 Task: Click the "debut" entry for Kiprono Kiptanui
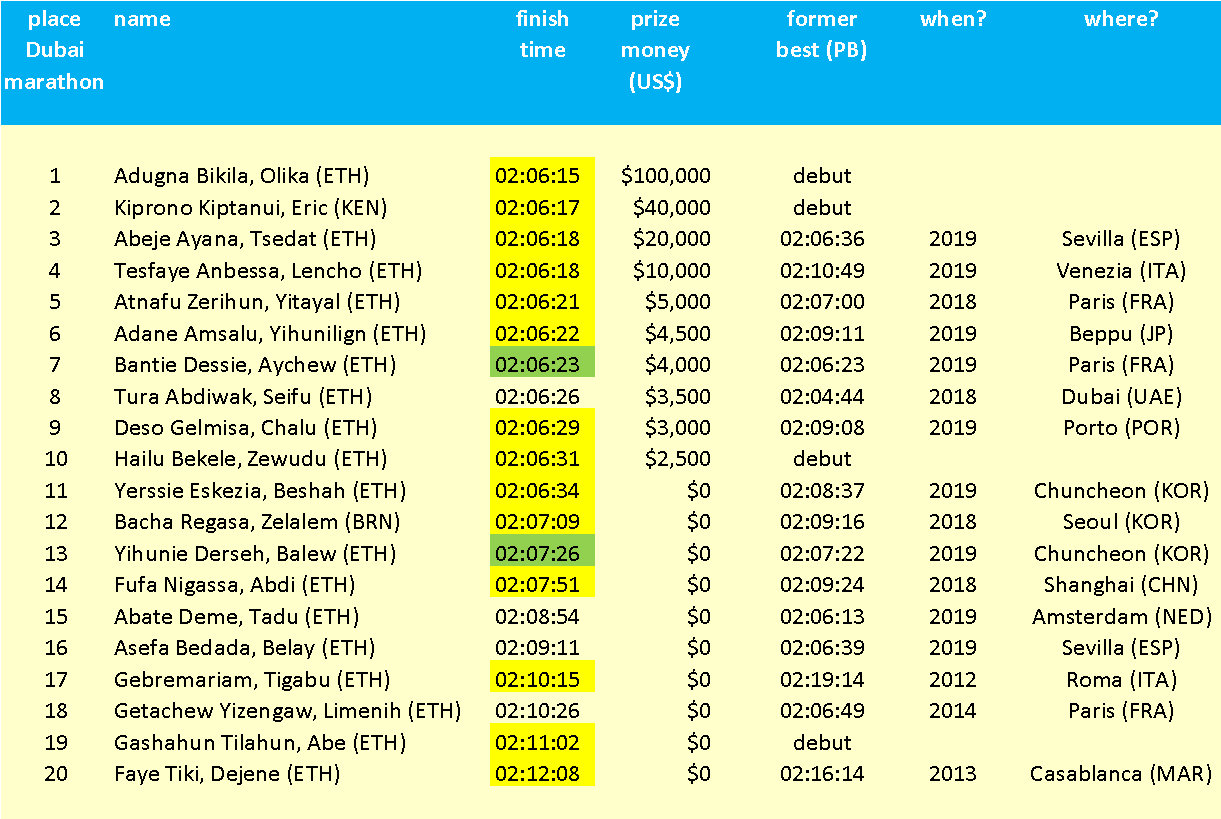click(x=822, y=208)
